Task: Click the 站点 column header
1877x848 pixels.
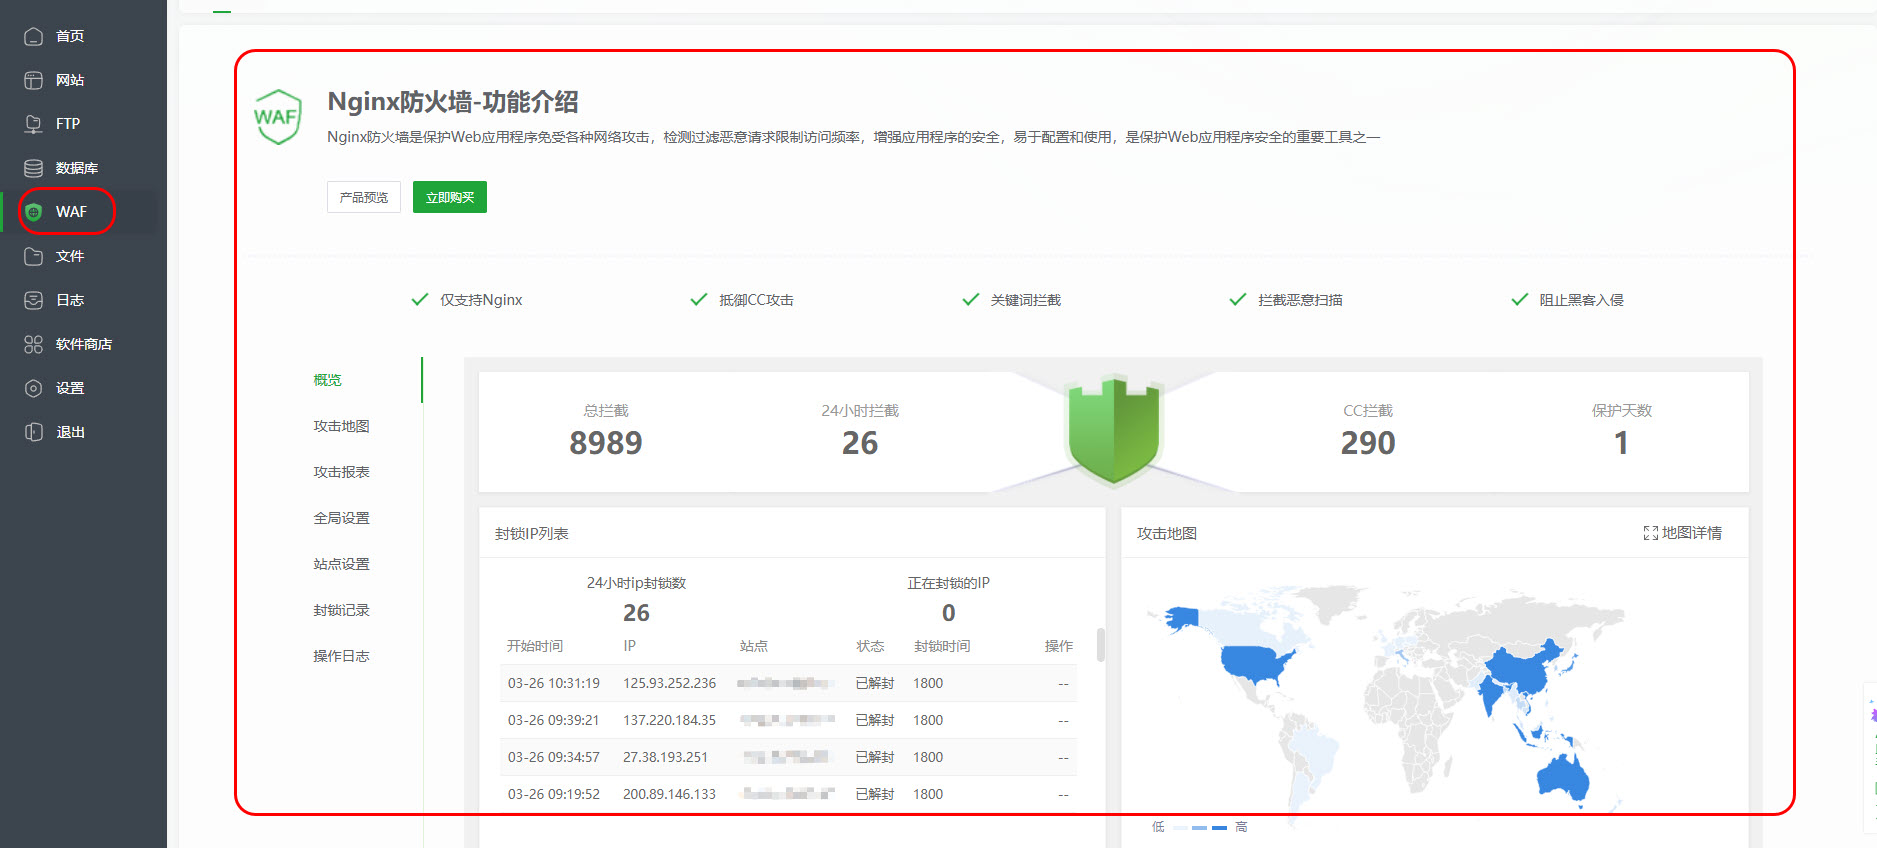Action: pos(754,646)
